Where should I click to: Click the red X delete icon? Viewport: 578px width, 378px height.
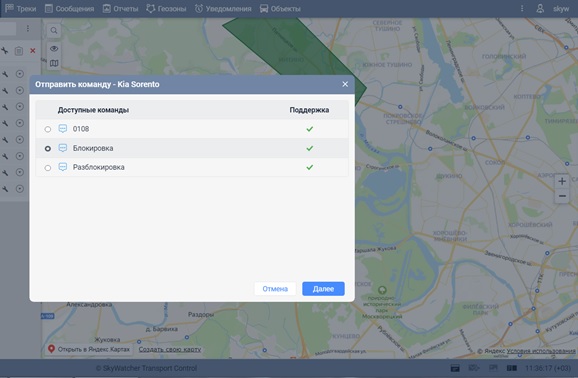(x=33, y=51)
